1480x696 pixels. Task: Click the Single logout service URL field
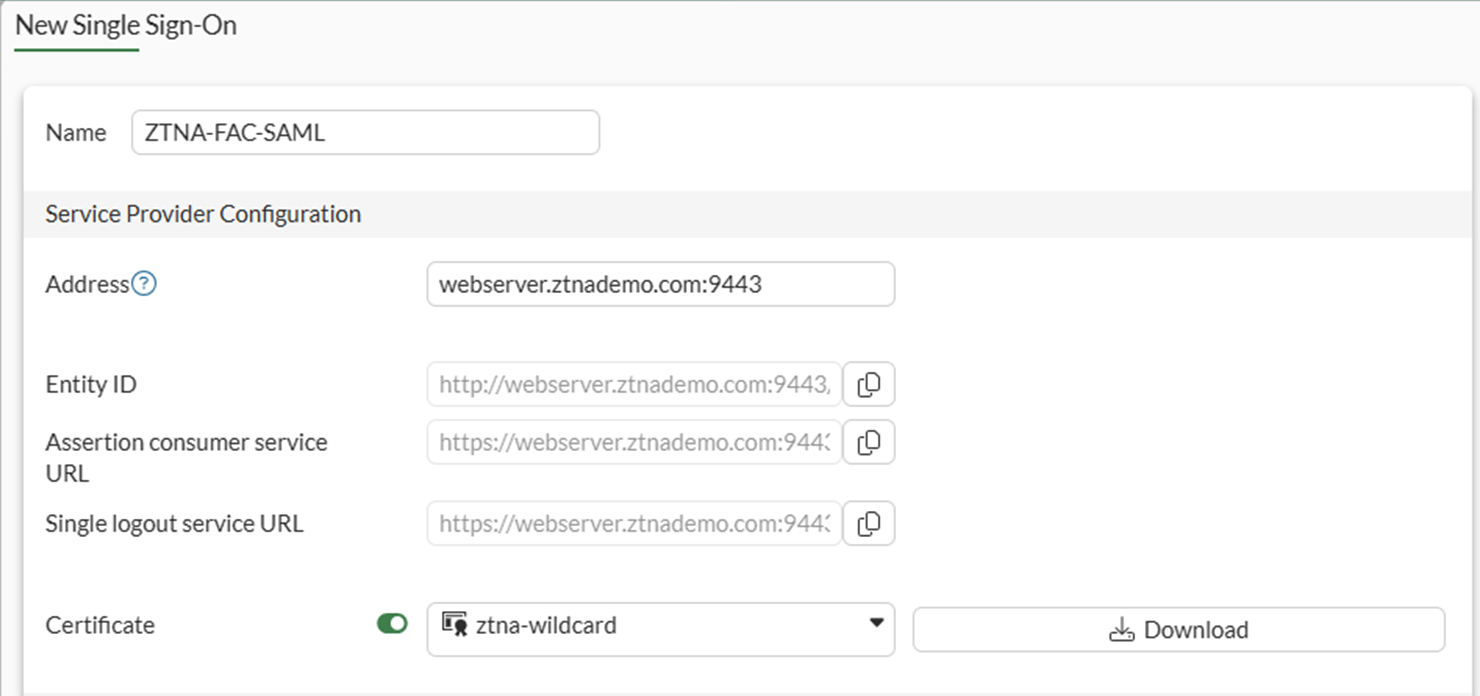(634, 523)
